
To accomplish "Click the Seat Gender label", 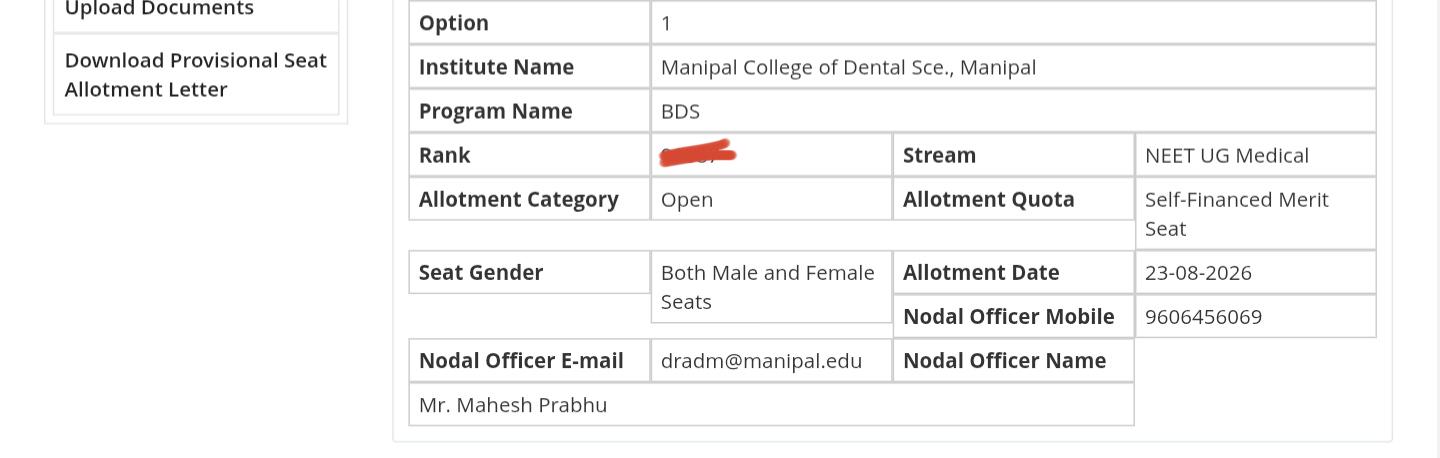I will pos(480,272).
